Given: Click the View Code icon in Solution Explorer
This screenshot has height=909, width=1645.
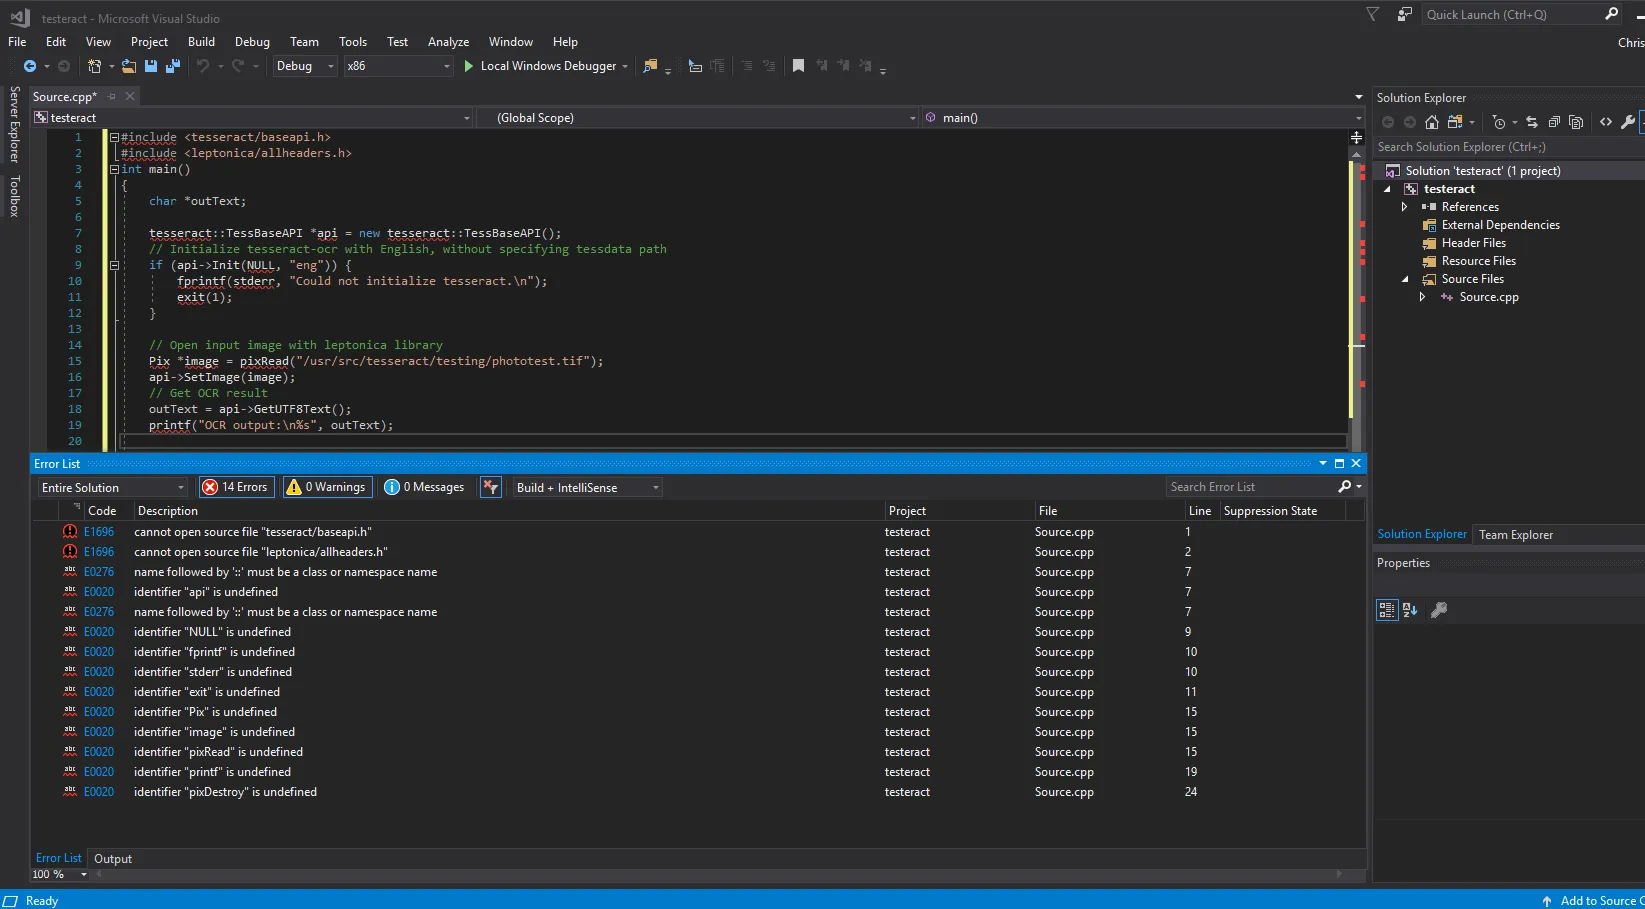Looking at the screenshot, I should [1606, 122].
